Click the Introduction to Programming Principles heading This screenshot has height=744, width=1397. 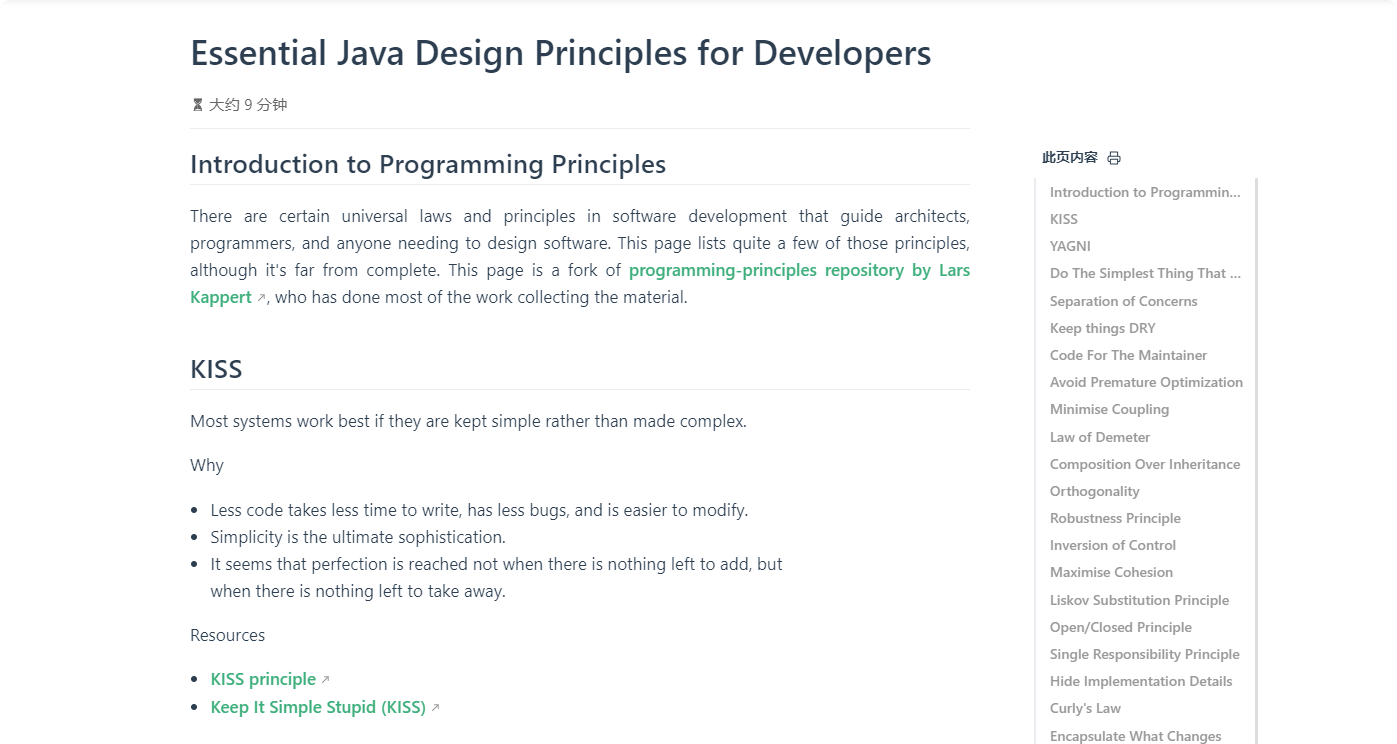pyautogui.click(x=428, y=164)
